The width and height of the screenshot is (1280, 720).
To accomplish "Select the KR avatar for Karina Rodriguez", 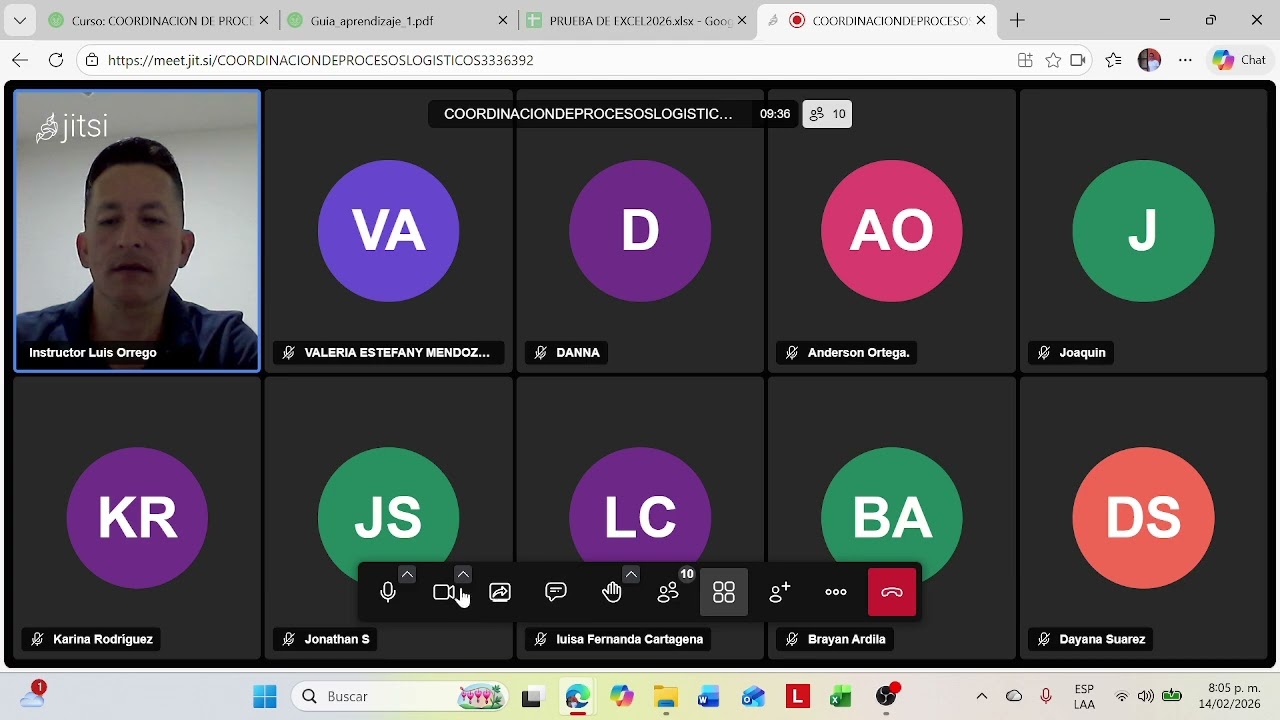I will tap(137, 518).
